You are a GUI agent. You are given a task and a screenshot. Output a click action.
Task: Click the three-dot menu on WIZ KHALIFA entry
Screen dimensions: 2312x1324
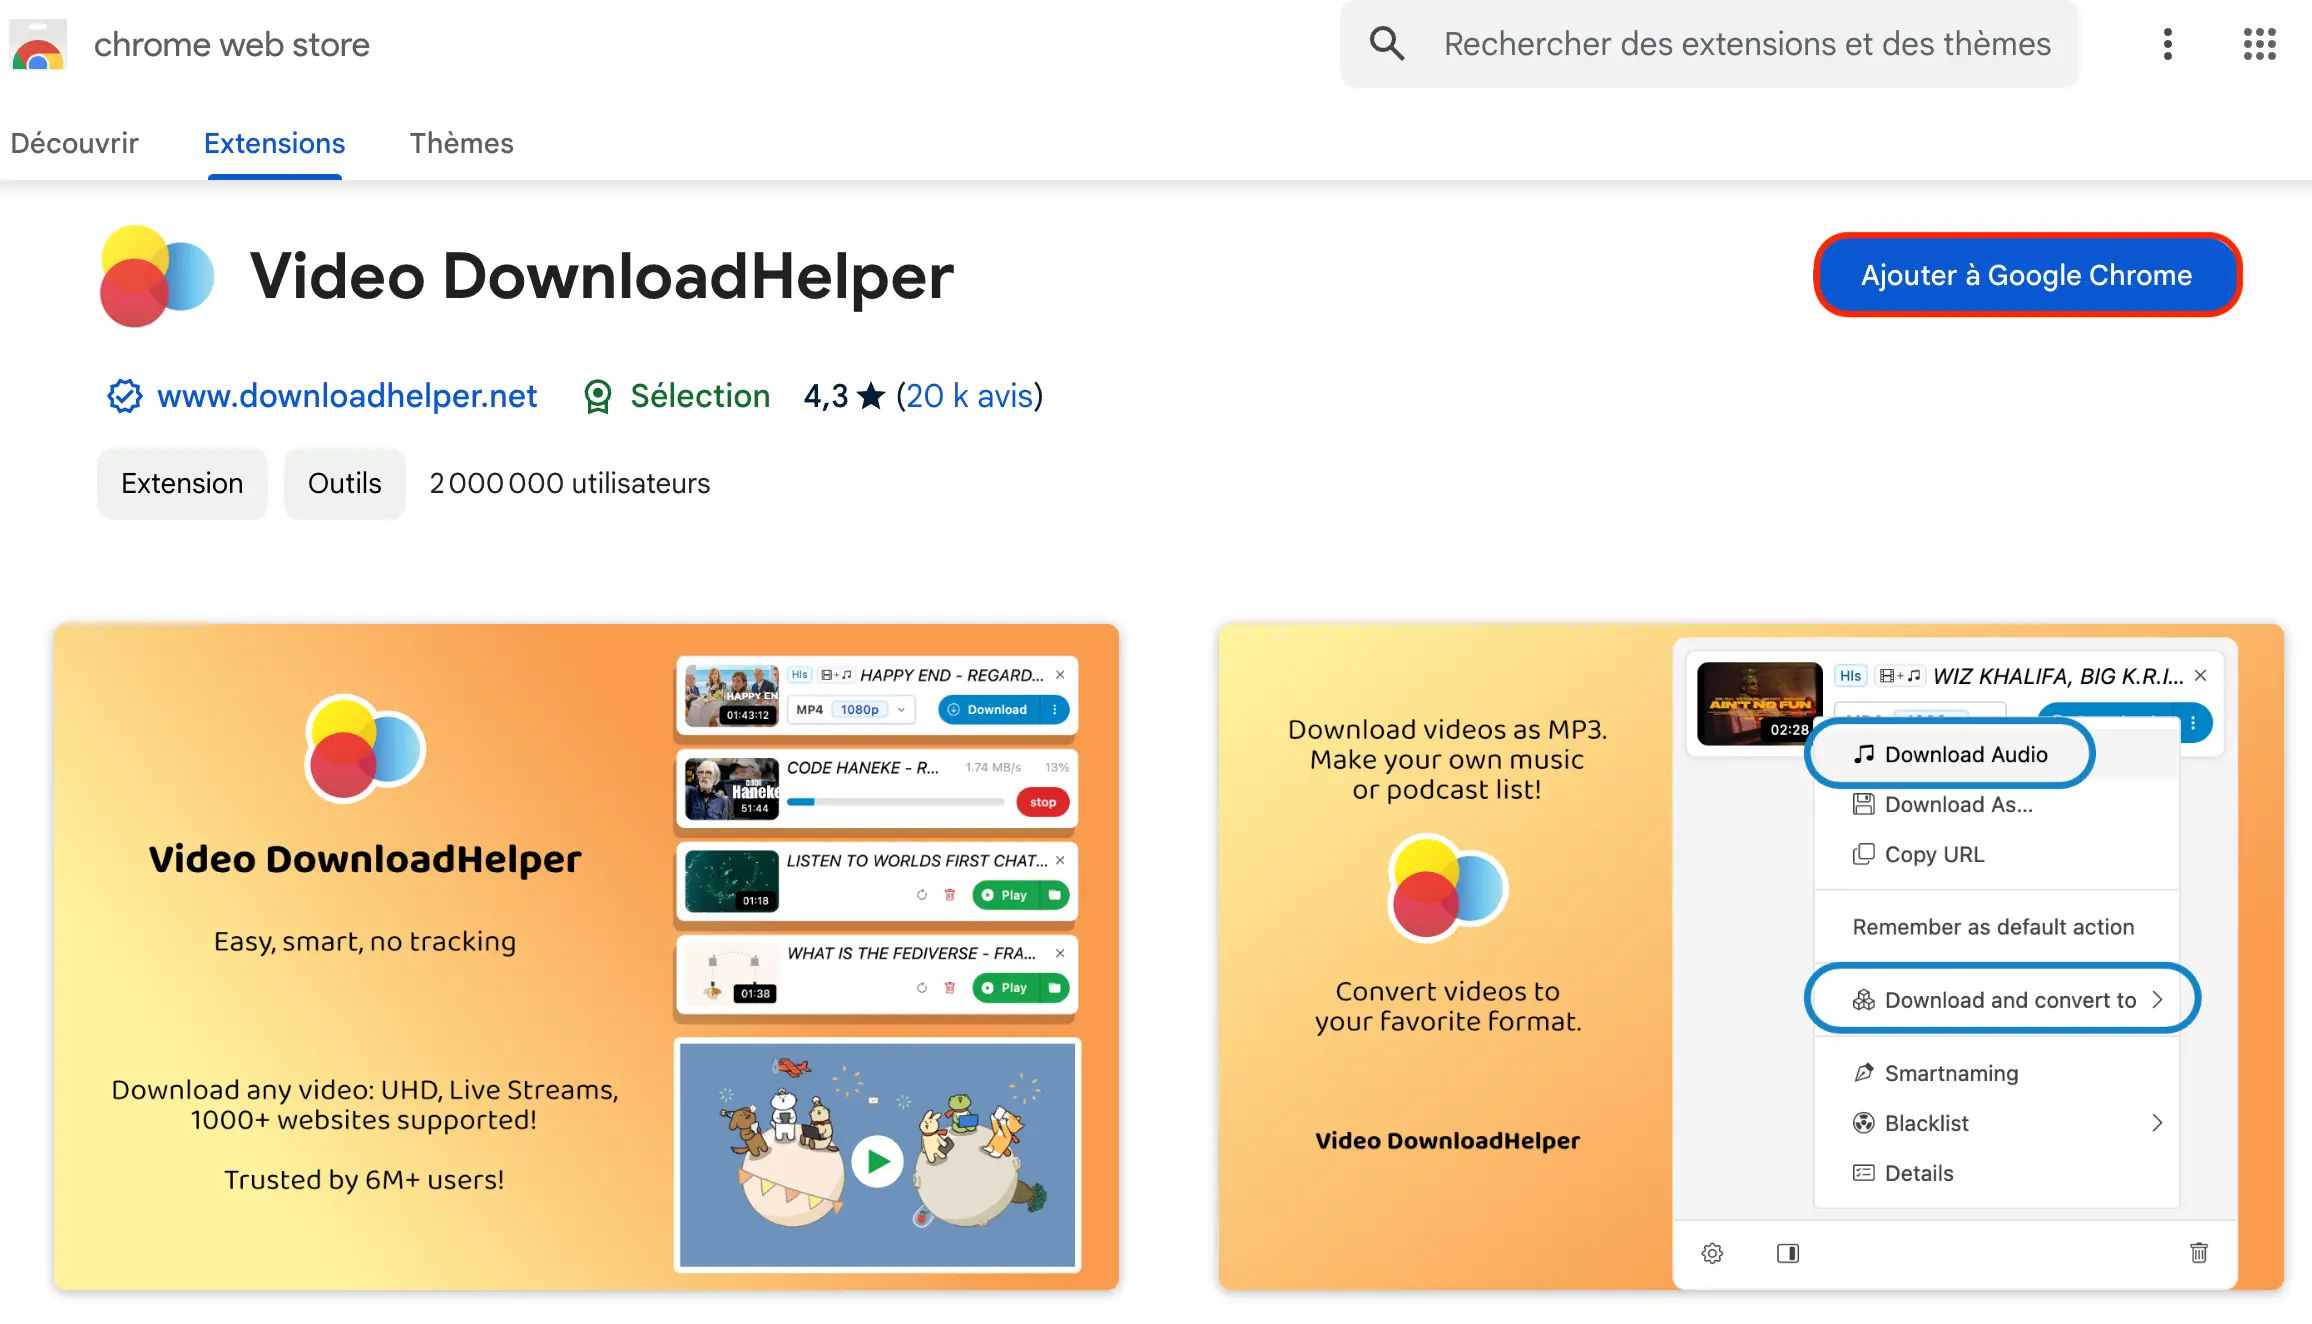click(2193, 723)
